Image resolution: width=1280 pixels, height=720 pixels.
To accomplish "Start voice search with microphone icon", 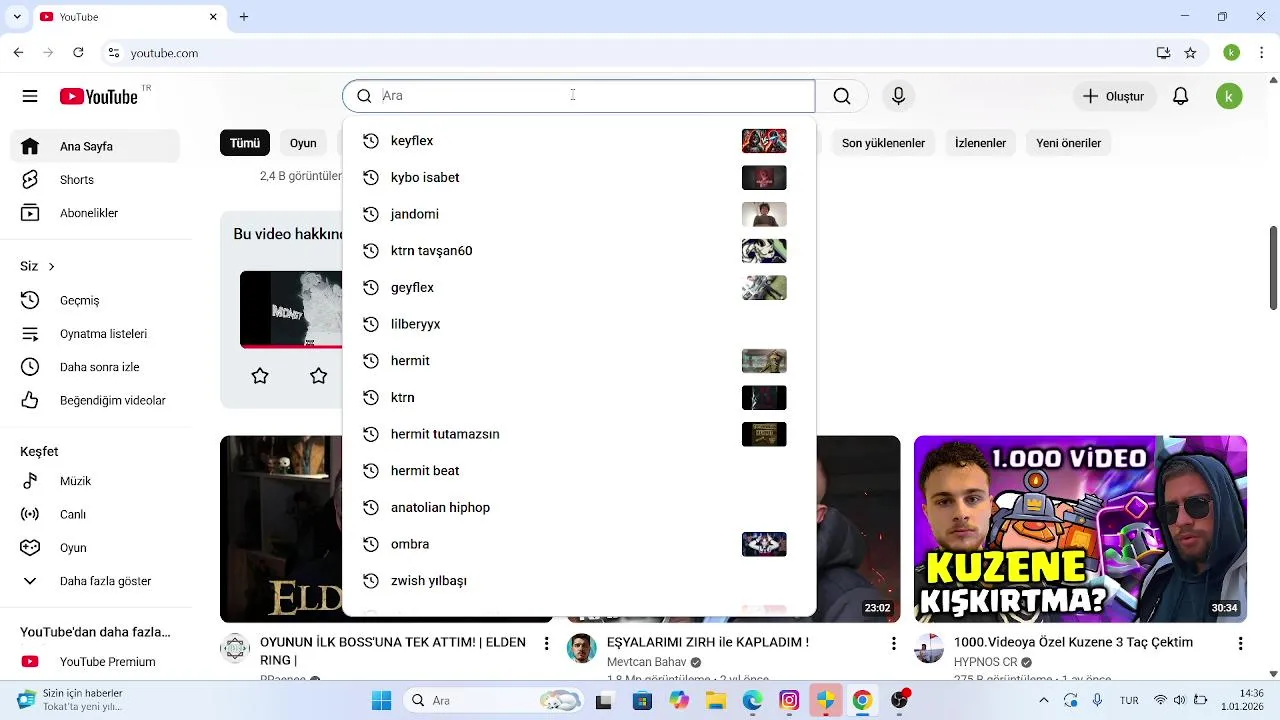I will pos(898,96).
